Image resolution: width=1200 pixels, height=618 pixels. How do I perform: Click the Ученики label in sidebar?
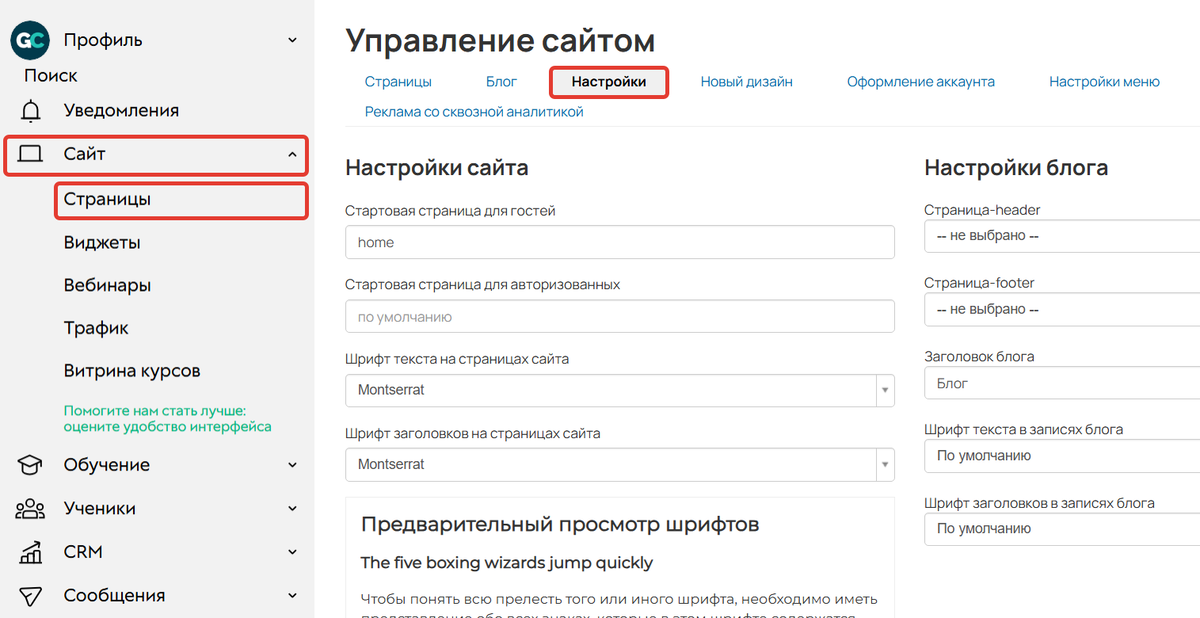[100, 508]
